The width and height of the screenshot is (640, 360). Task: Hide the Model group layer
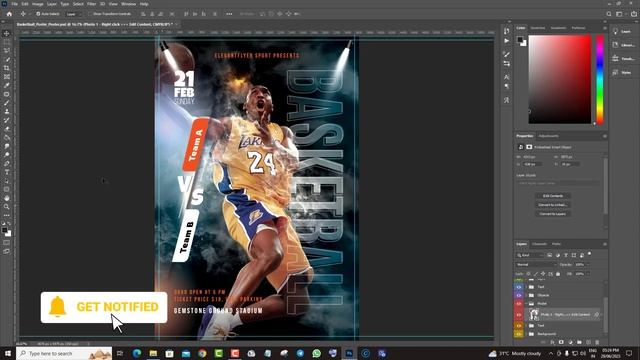519,304
